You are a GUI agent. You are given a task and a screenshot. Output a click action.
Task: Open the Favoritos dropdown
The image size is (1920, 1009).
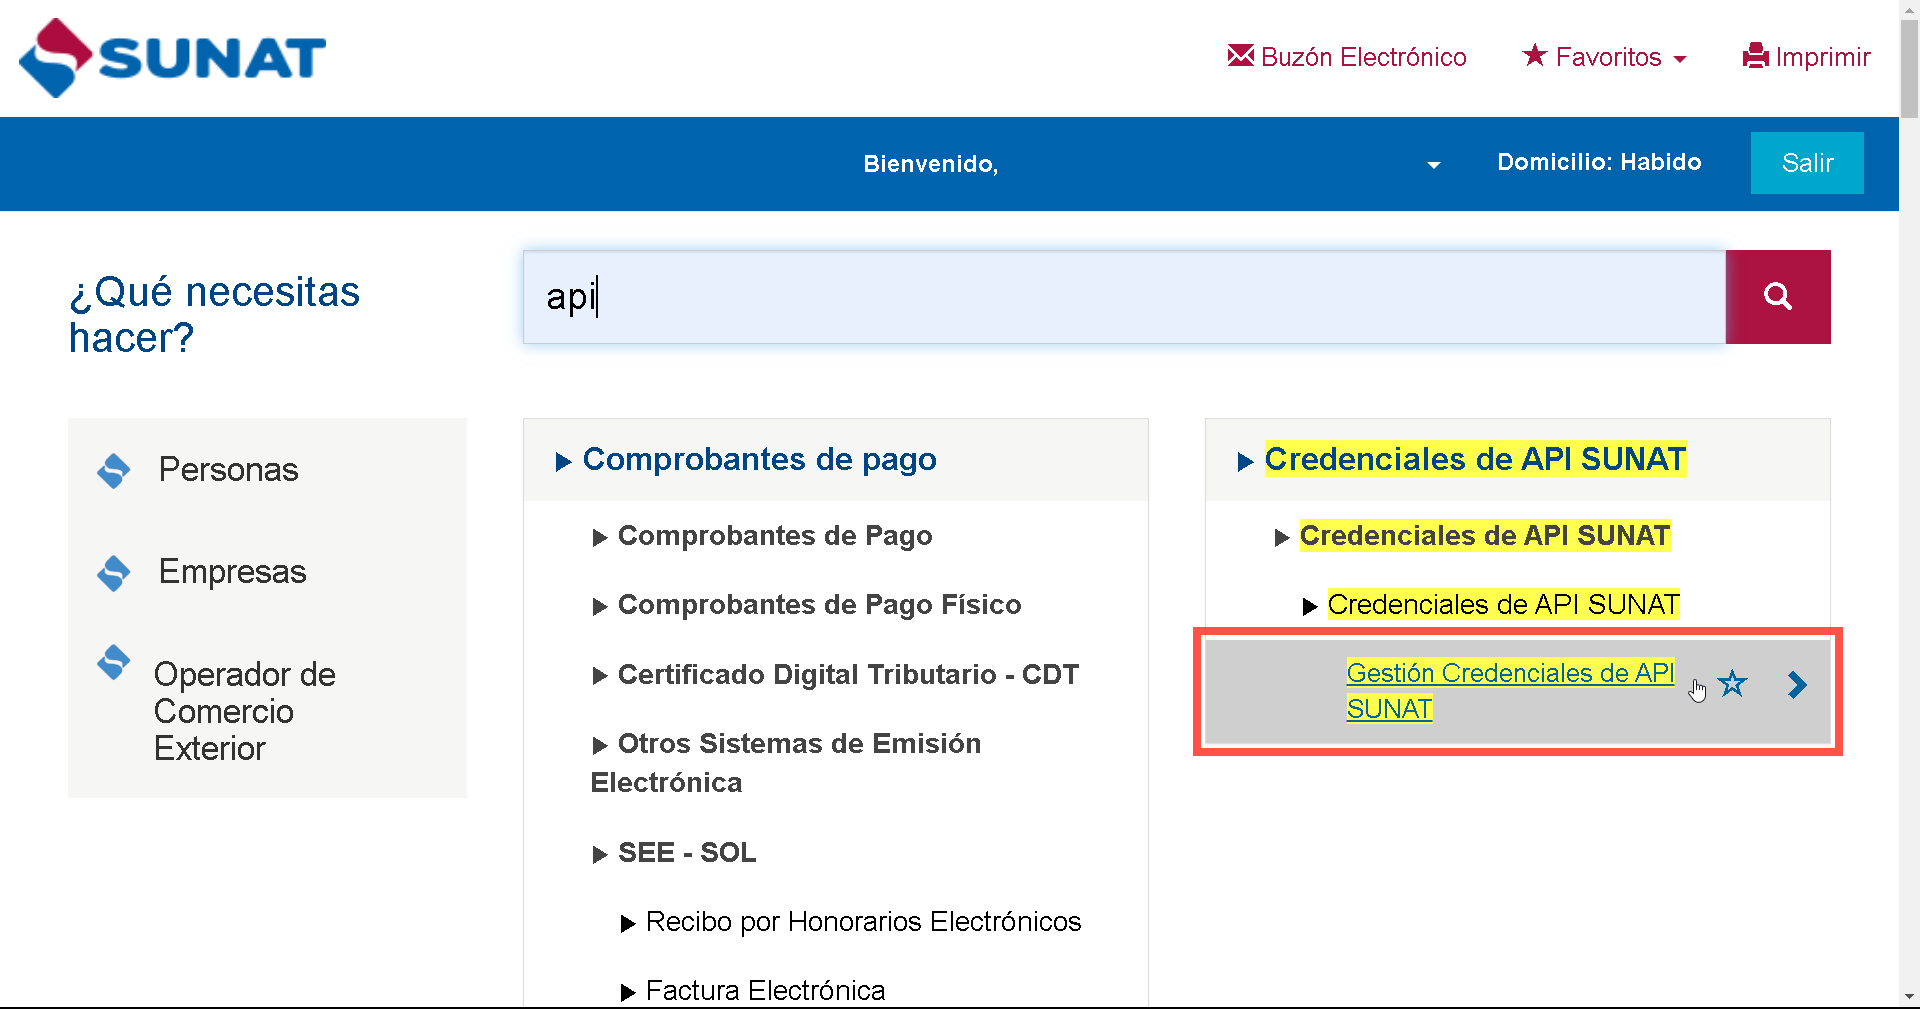pos(1604,57)
